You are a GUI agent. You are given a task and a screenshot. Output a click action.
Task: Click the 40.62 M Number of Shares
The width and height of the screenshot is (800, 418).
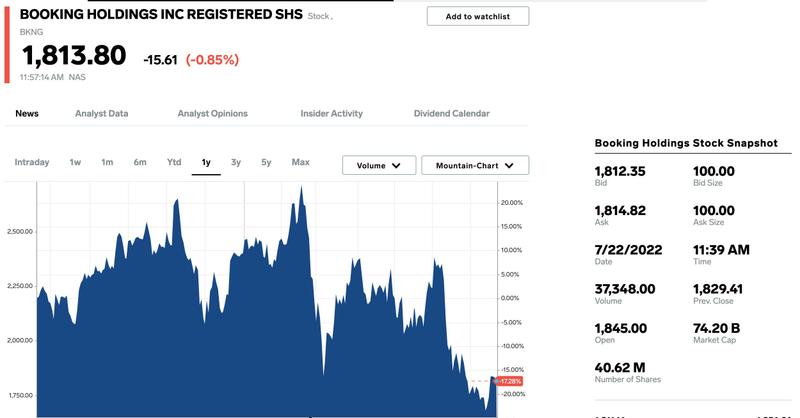620,367
